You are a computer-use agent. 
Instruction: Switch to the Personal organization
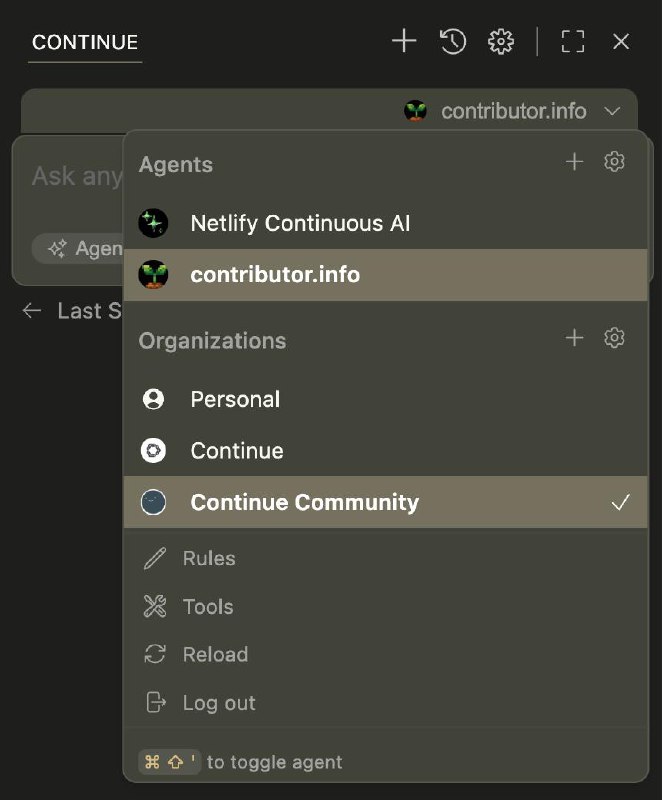pos(235,399)
